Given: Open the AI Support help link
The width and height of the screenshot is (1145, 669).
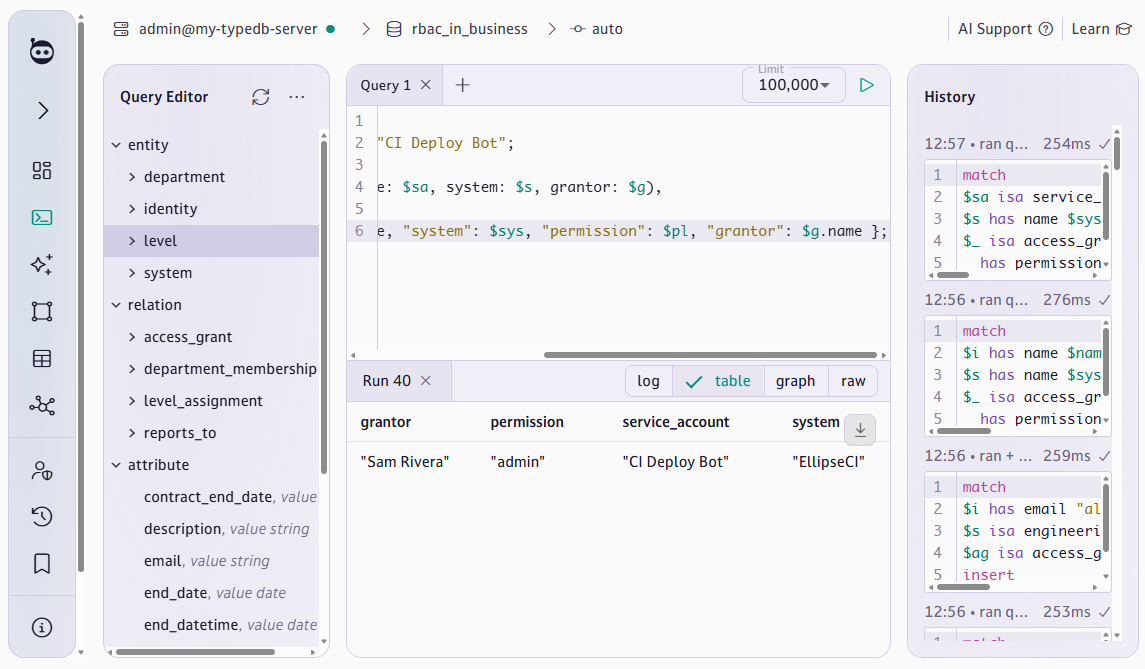Looking at the screenshot, I should point(1005,29).
